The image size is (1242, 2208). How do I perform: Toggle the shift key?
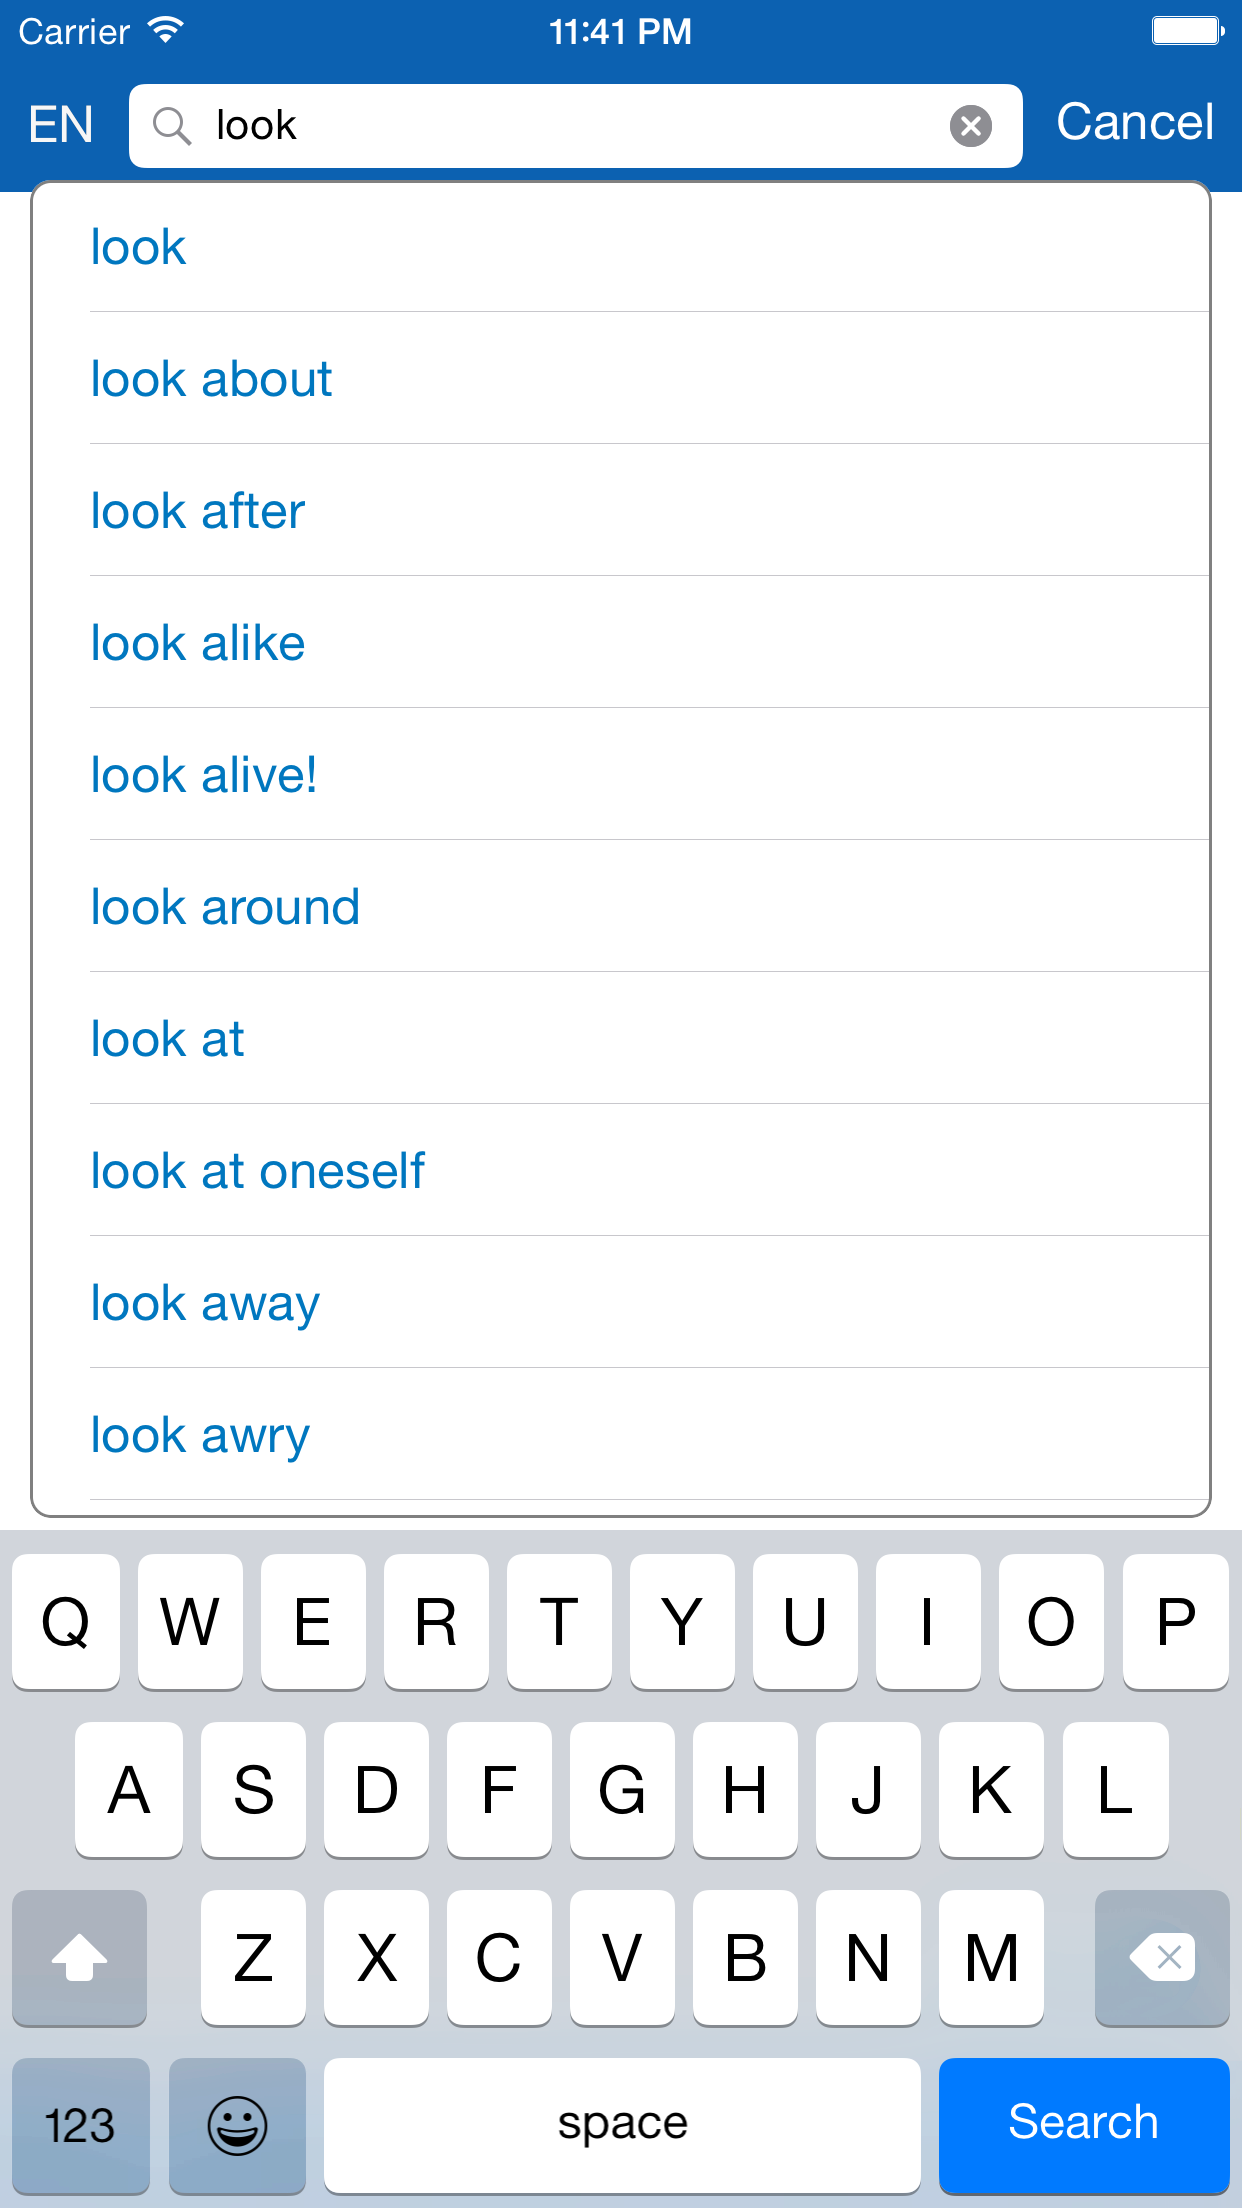79,1957
